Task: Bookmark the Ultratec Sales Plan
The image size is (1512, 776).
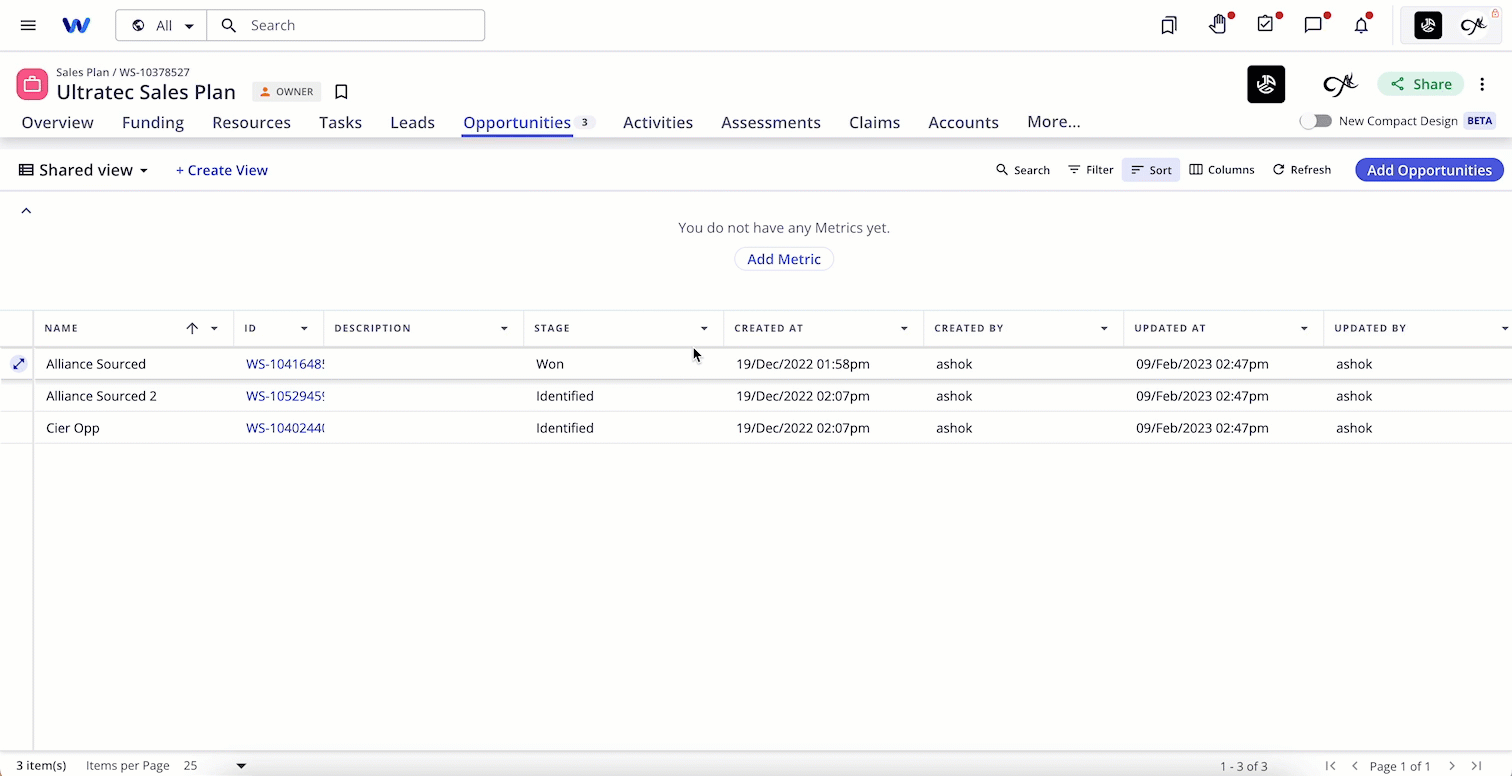Action: pyautogui.click(x=341, y=92)
